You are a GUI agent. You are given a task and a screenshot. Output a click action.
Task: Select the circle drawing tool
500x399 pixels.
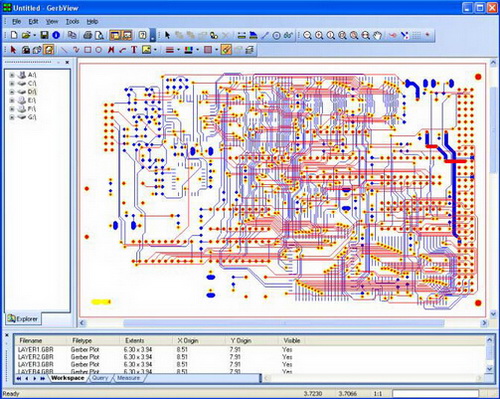pyautogui.click(x=99, y=50)
